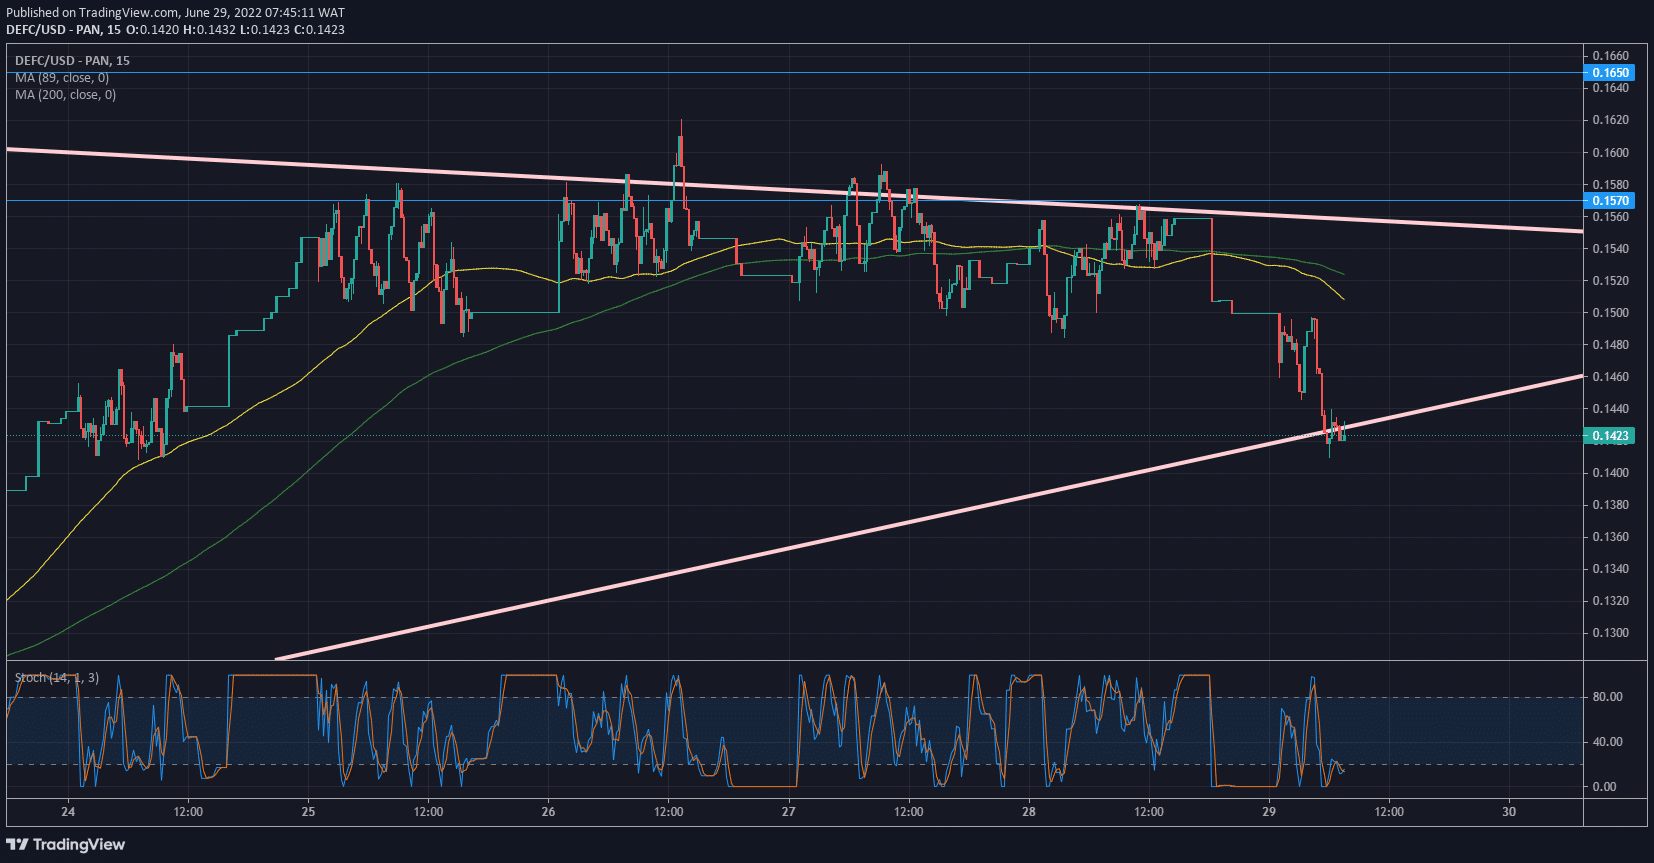
Task: Click the 0.1600 price axis value
Action: pos(1610,153)
